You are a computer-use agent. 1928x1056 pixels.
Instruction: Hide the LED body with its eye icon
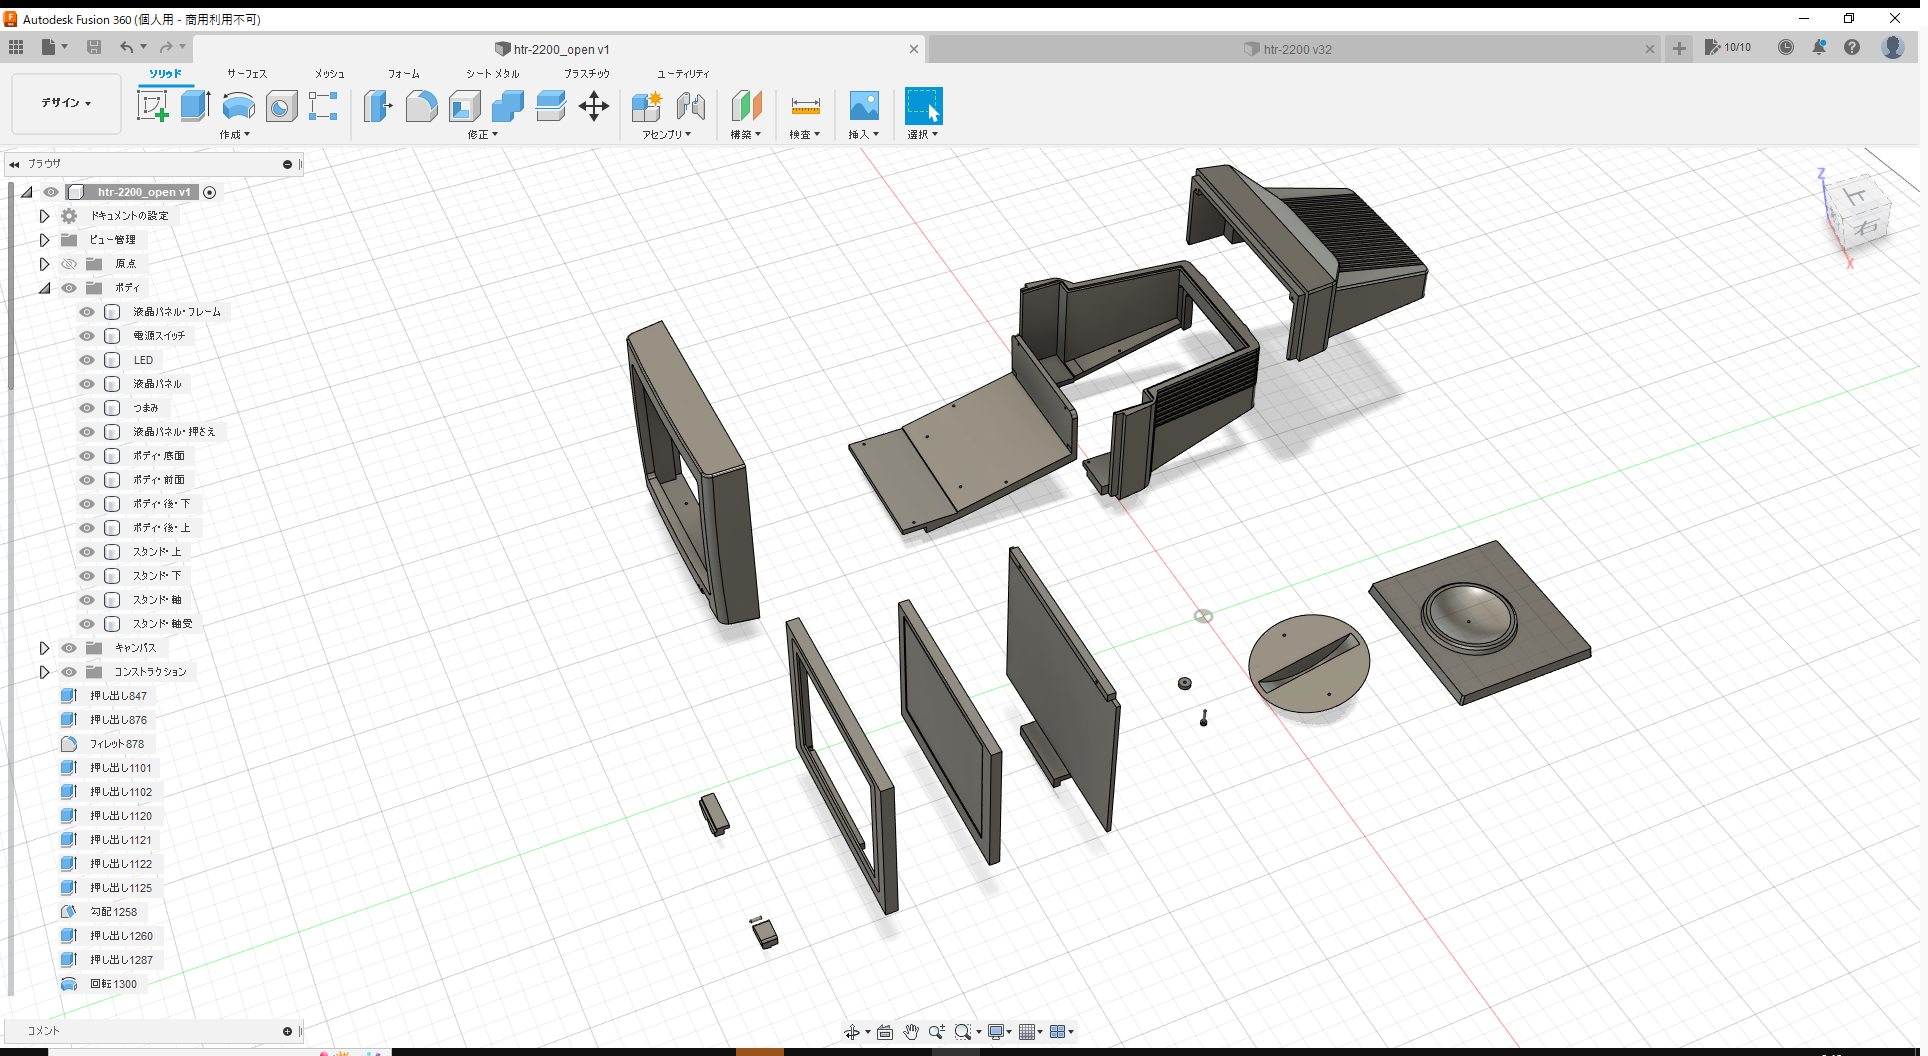pyautogui.click(x=86, y=359)
